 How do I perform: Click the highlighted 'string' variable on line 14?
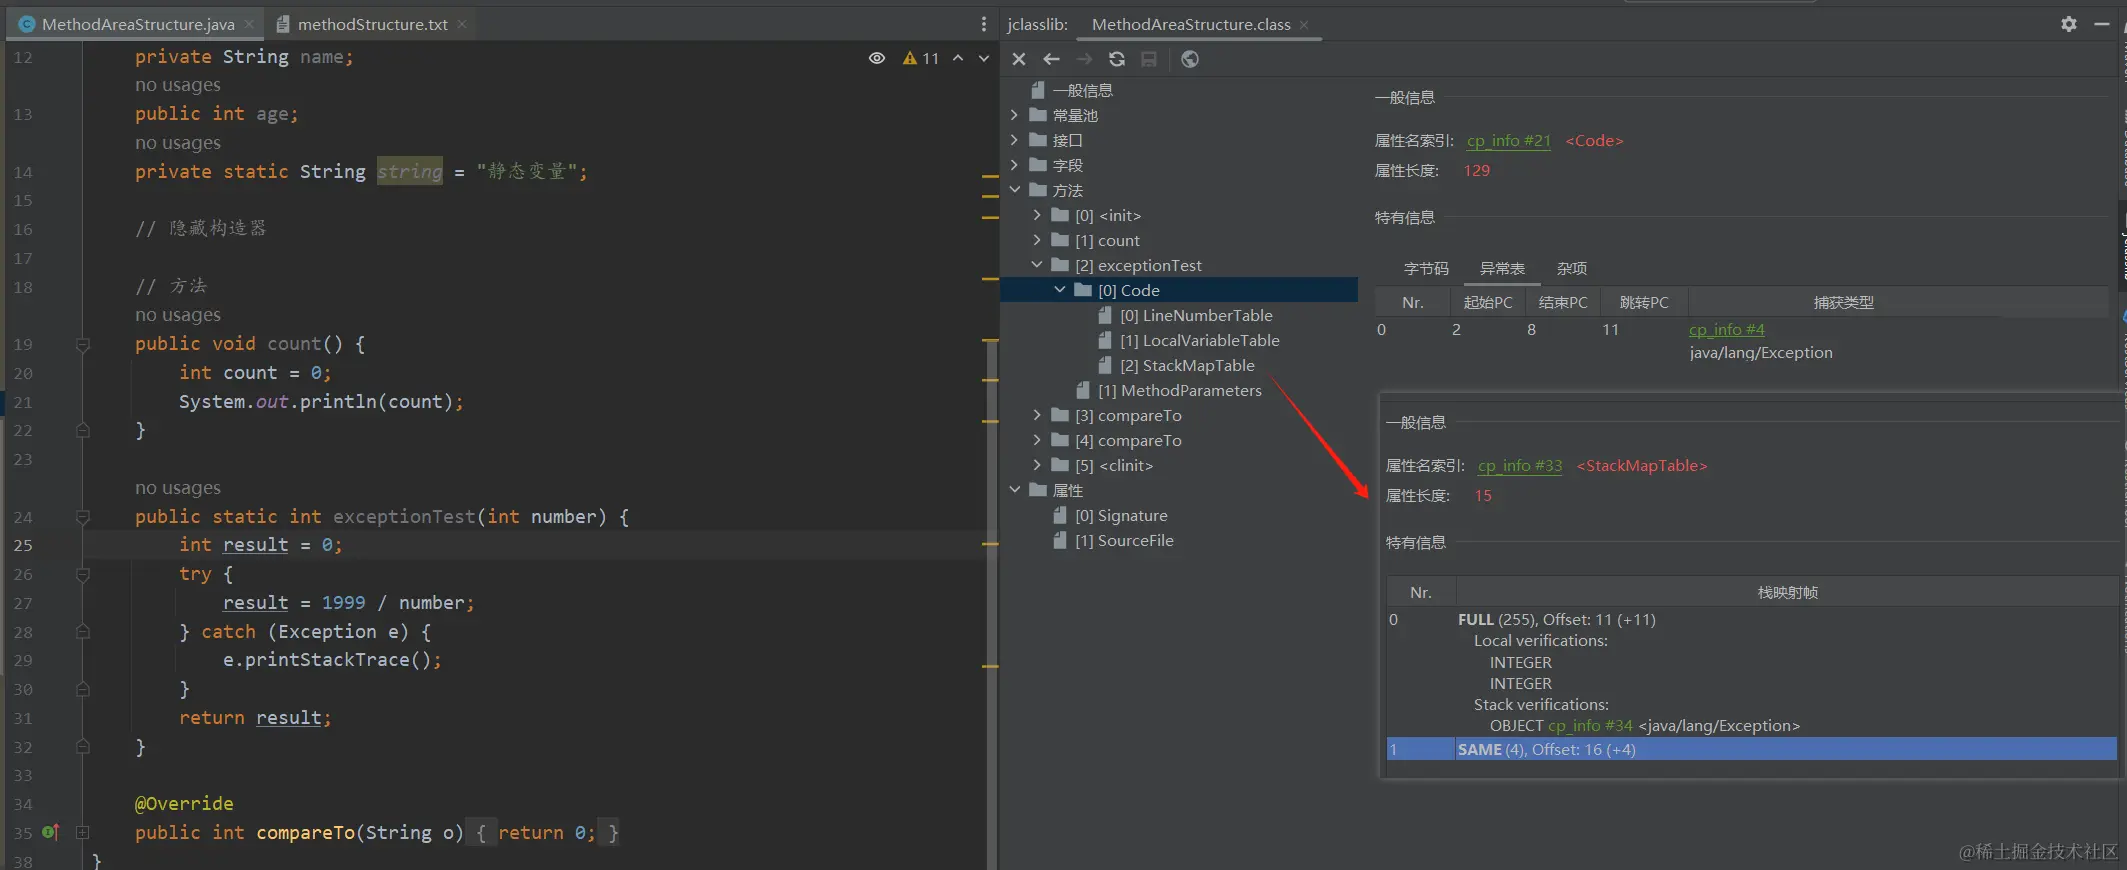click(x=410, y=172)
